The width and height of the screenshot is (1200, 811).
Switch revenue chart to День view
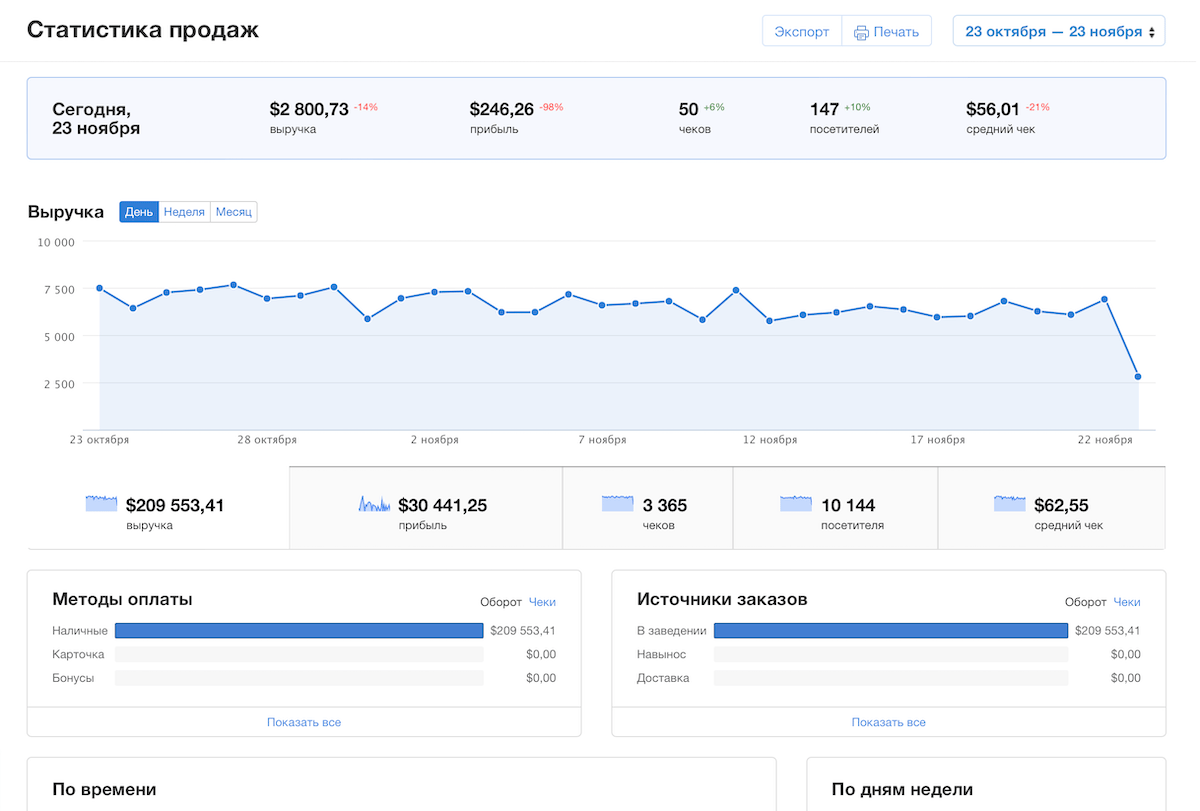click(139, 212)
